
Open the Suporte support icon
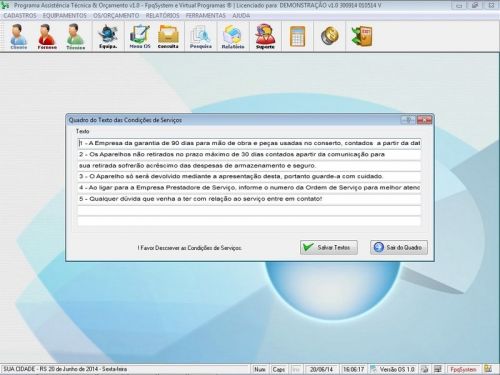[x=265, y=37]
